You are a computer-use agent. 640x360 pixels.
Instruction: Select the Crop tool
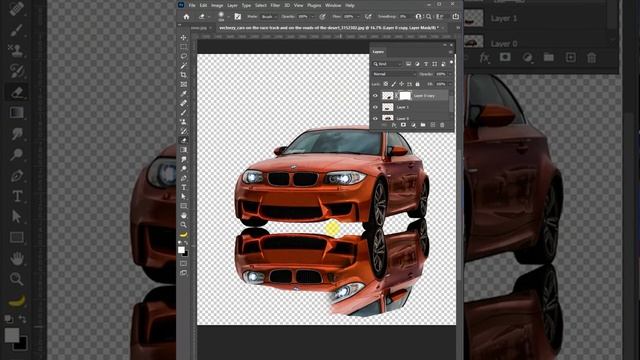(183, 74)
